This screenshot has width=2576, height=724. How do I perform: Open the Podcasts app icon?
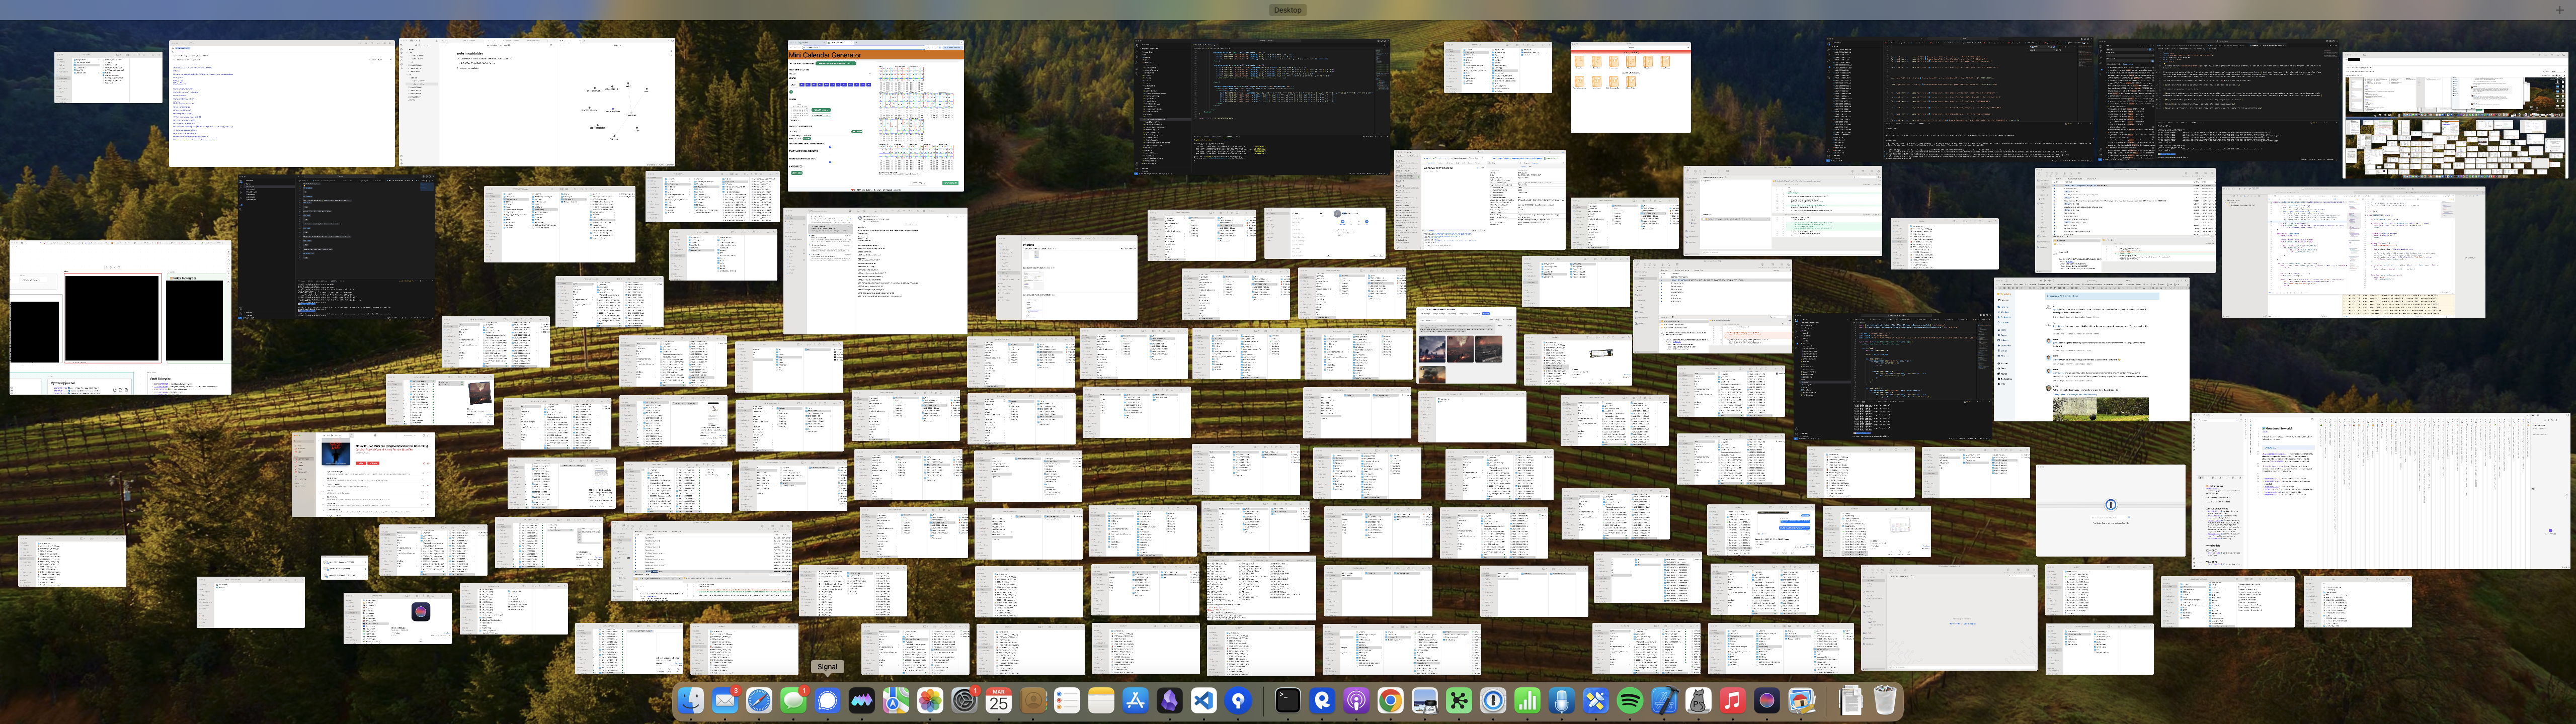(x=1356, y=701)
